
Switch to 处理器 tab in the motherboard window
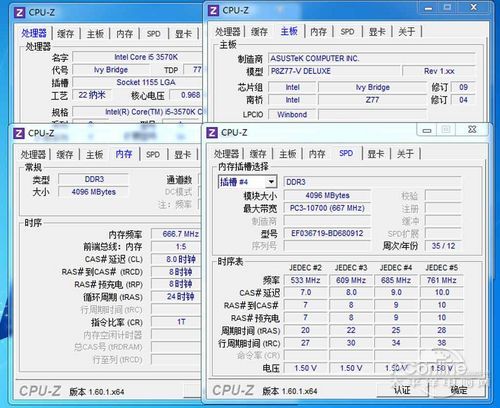point(228,32)
